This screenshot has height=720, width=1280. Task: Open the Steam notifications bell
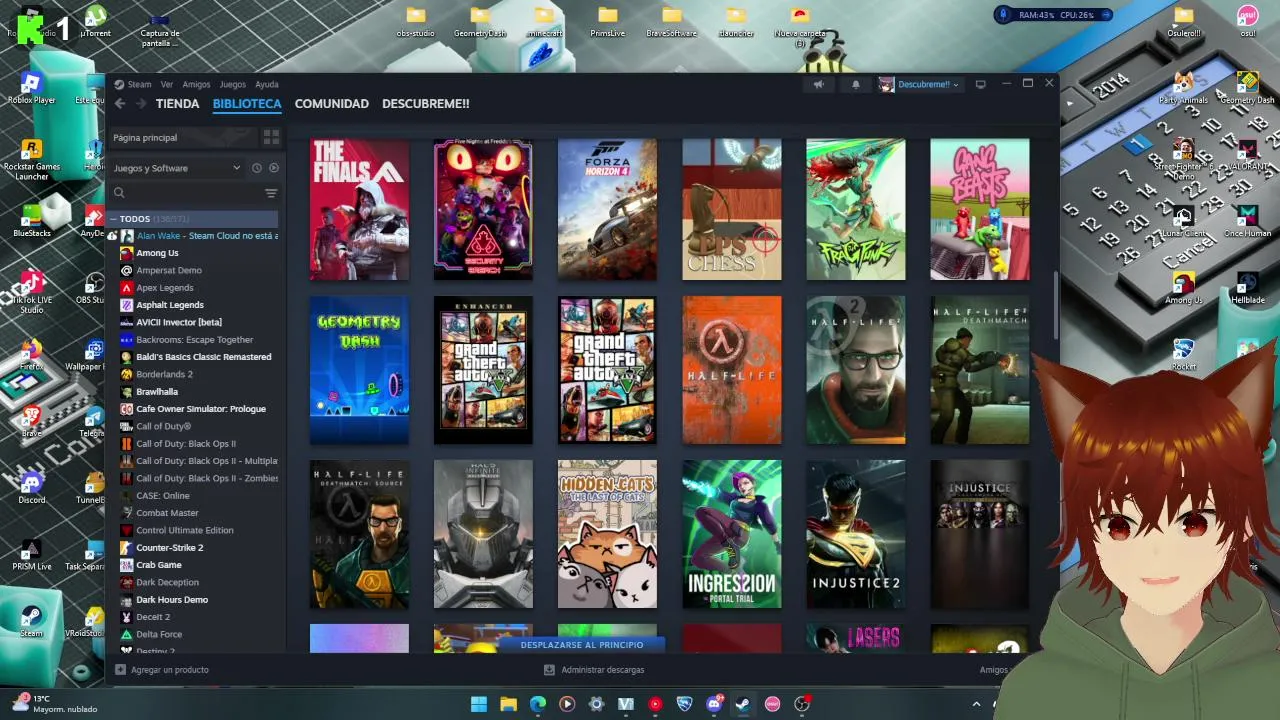click(x=855, y=84)
